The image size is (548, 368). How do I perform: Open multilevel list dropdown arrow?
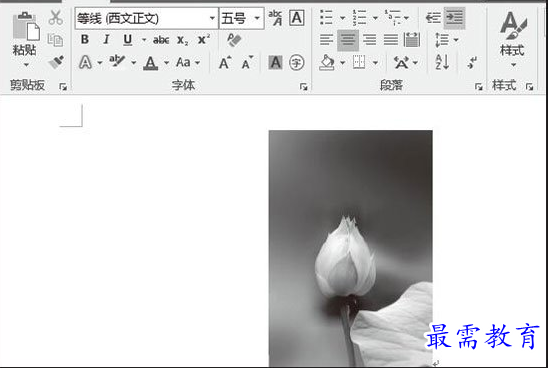click(x=406, y=18)
